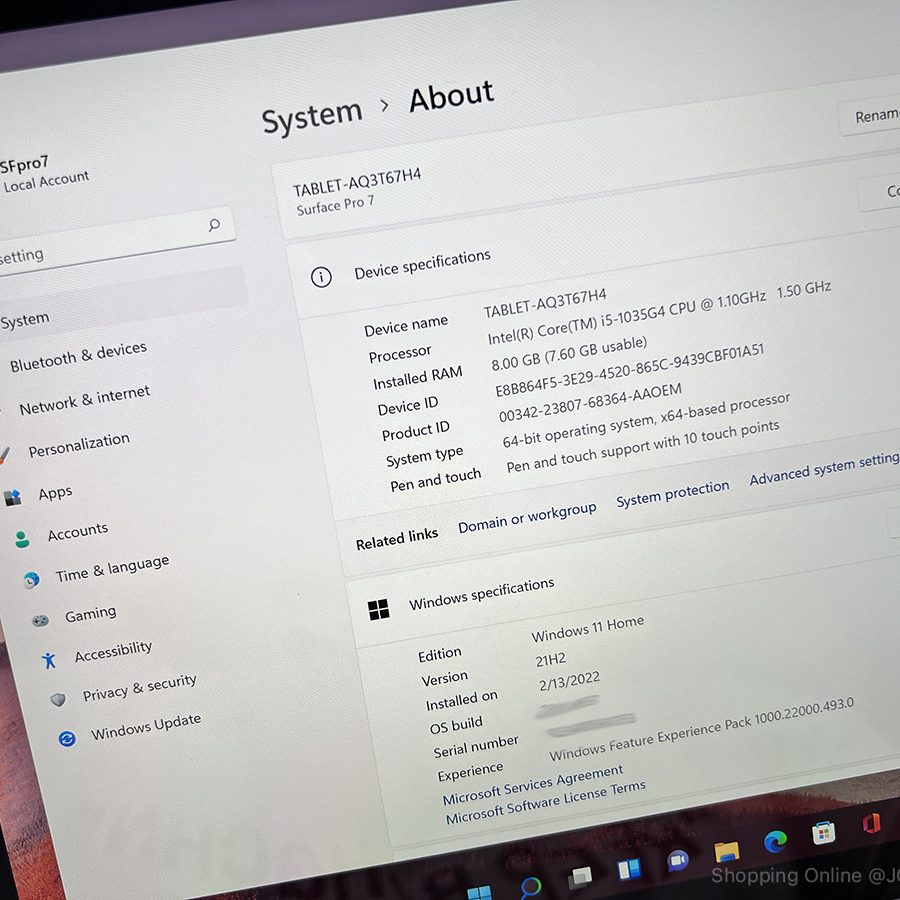Open Gaming via its controller icon
Screen dimensions: 900x900
coord(40,620)
